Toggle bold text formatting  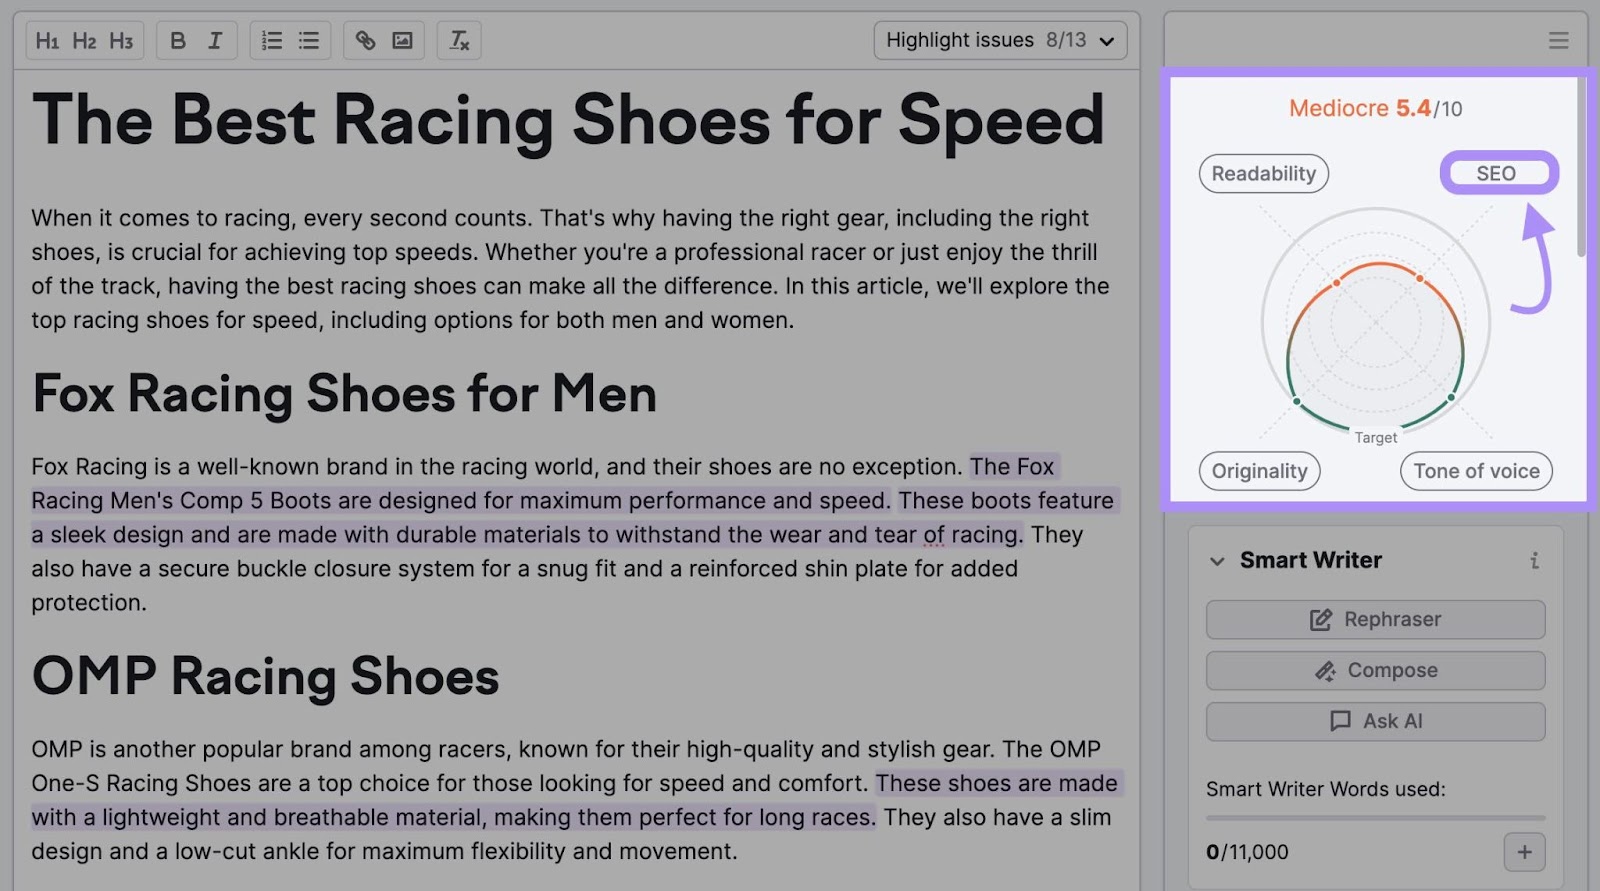tap(178, 41)
